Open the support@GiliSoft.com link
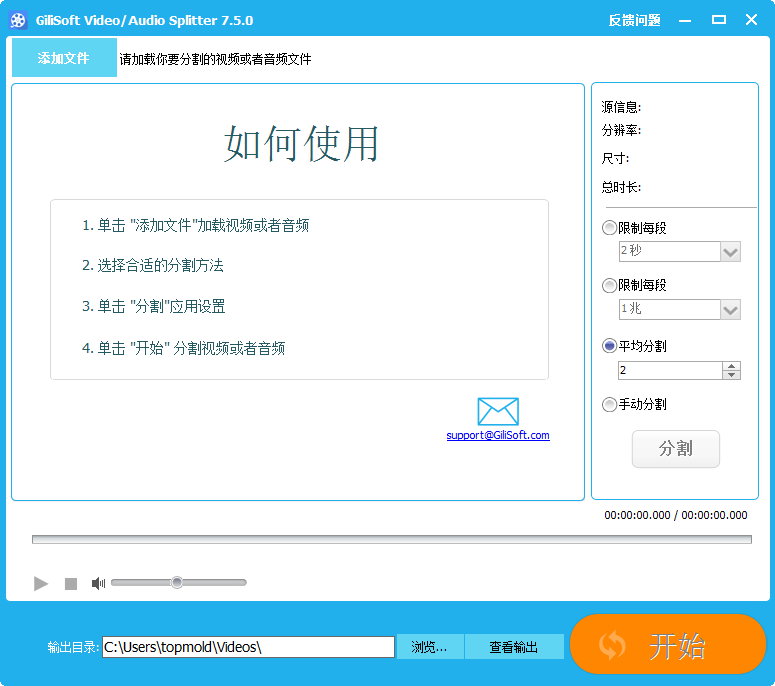Screen dimensions: 775x686 coord(498,435)
